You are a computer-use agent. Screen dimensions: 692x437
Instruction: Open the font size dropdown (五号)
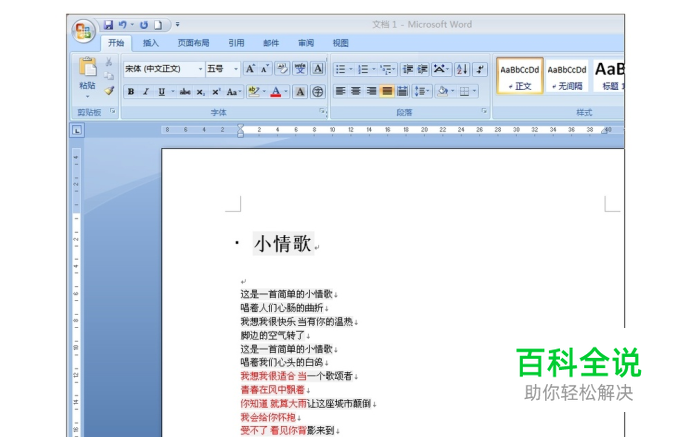pos(236,69)
